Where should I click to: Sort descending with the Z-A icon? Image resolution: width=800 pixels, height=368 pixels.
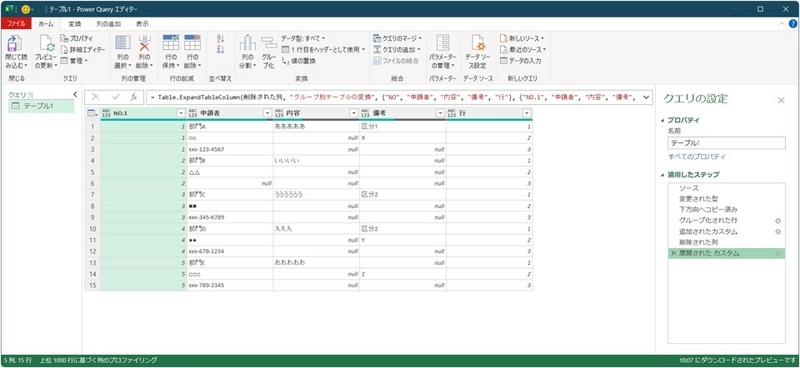pyautogui.click(x=220, y=50)
